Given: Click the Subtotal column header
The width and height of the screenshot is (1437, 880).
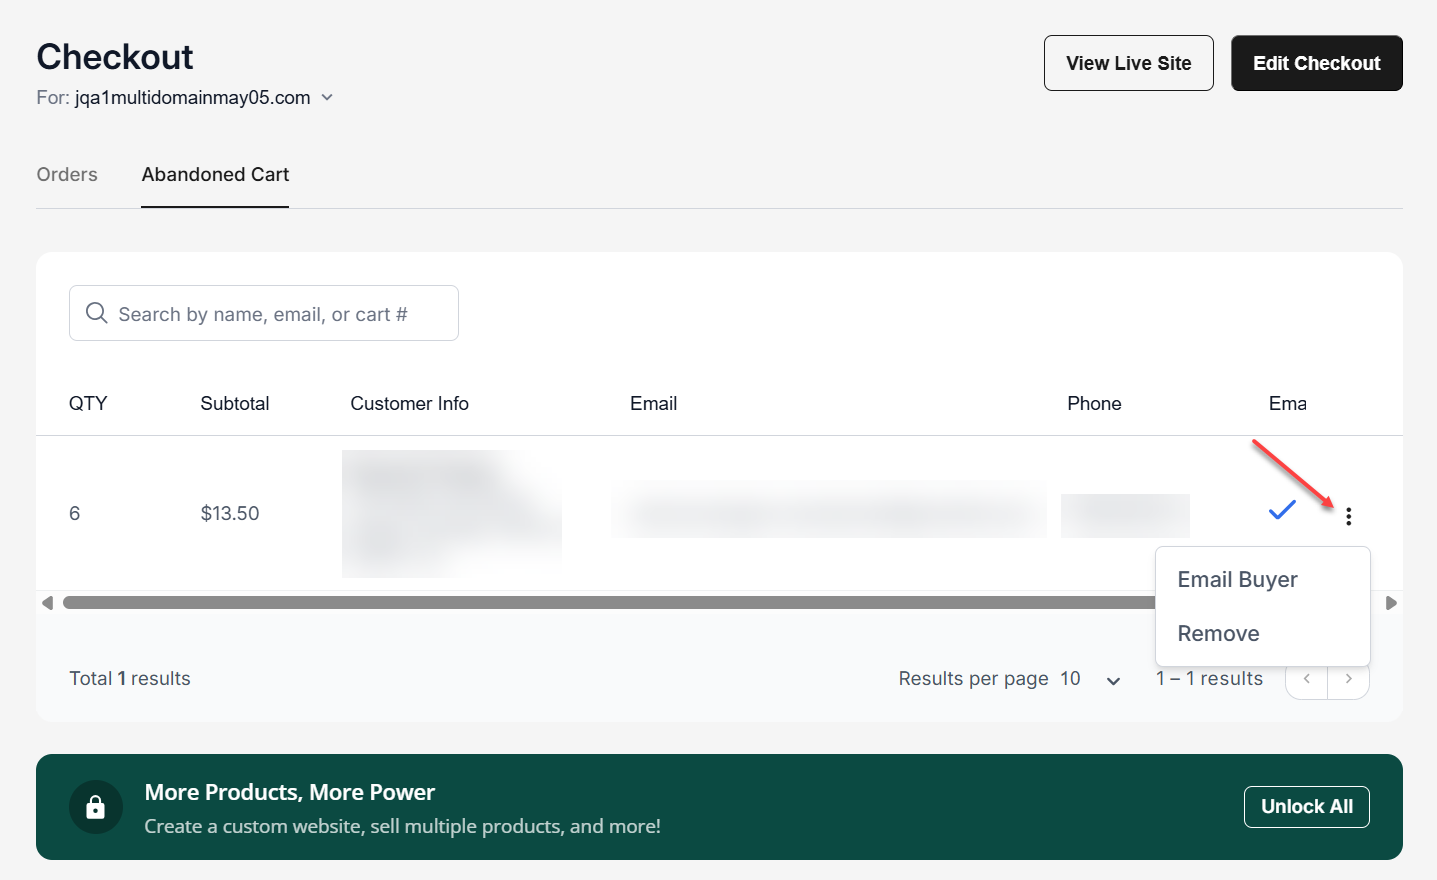Looking at the screenshot, I should (x=235, y=403).
